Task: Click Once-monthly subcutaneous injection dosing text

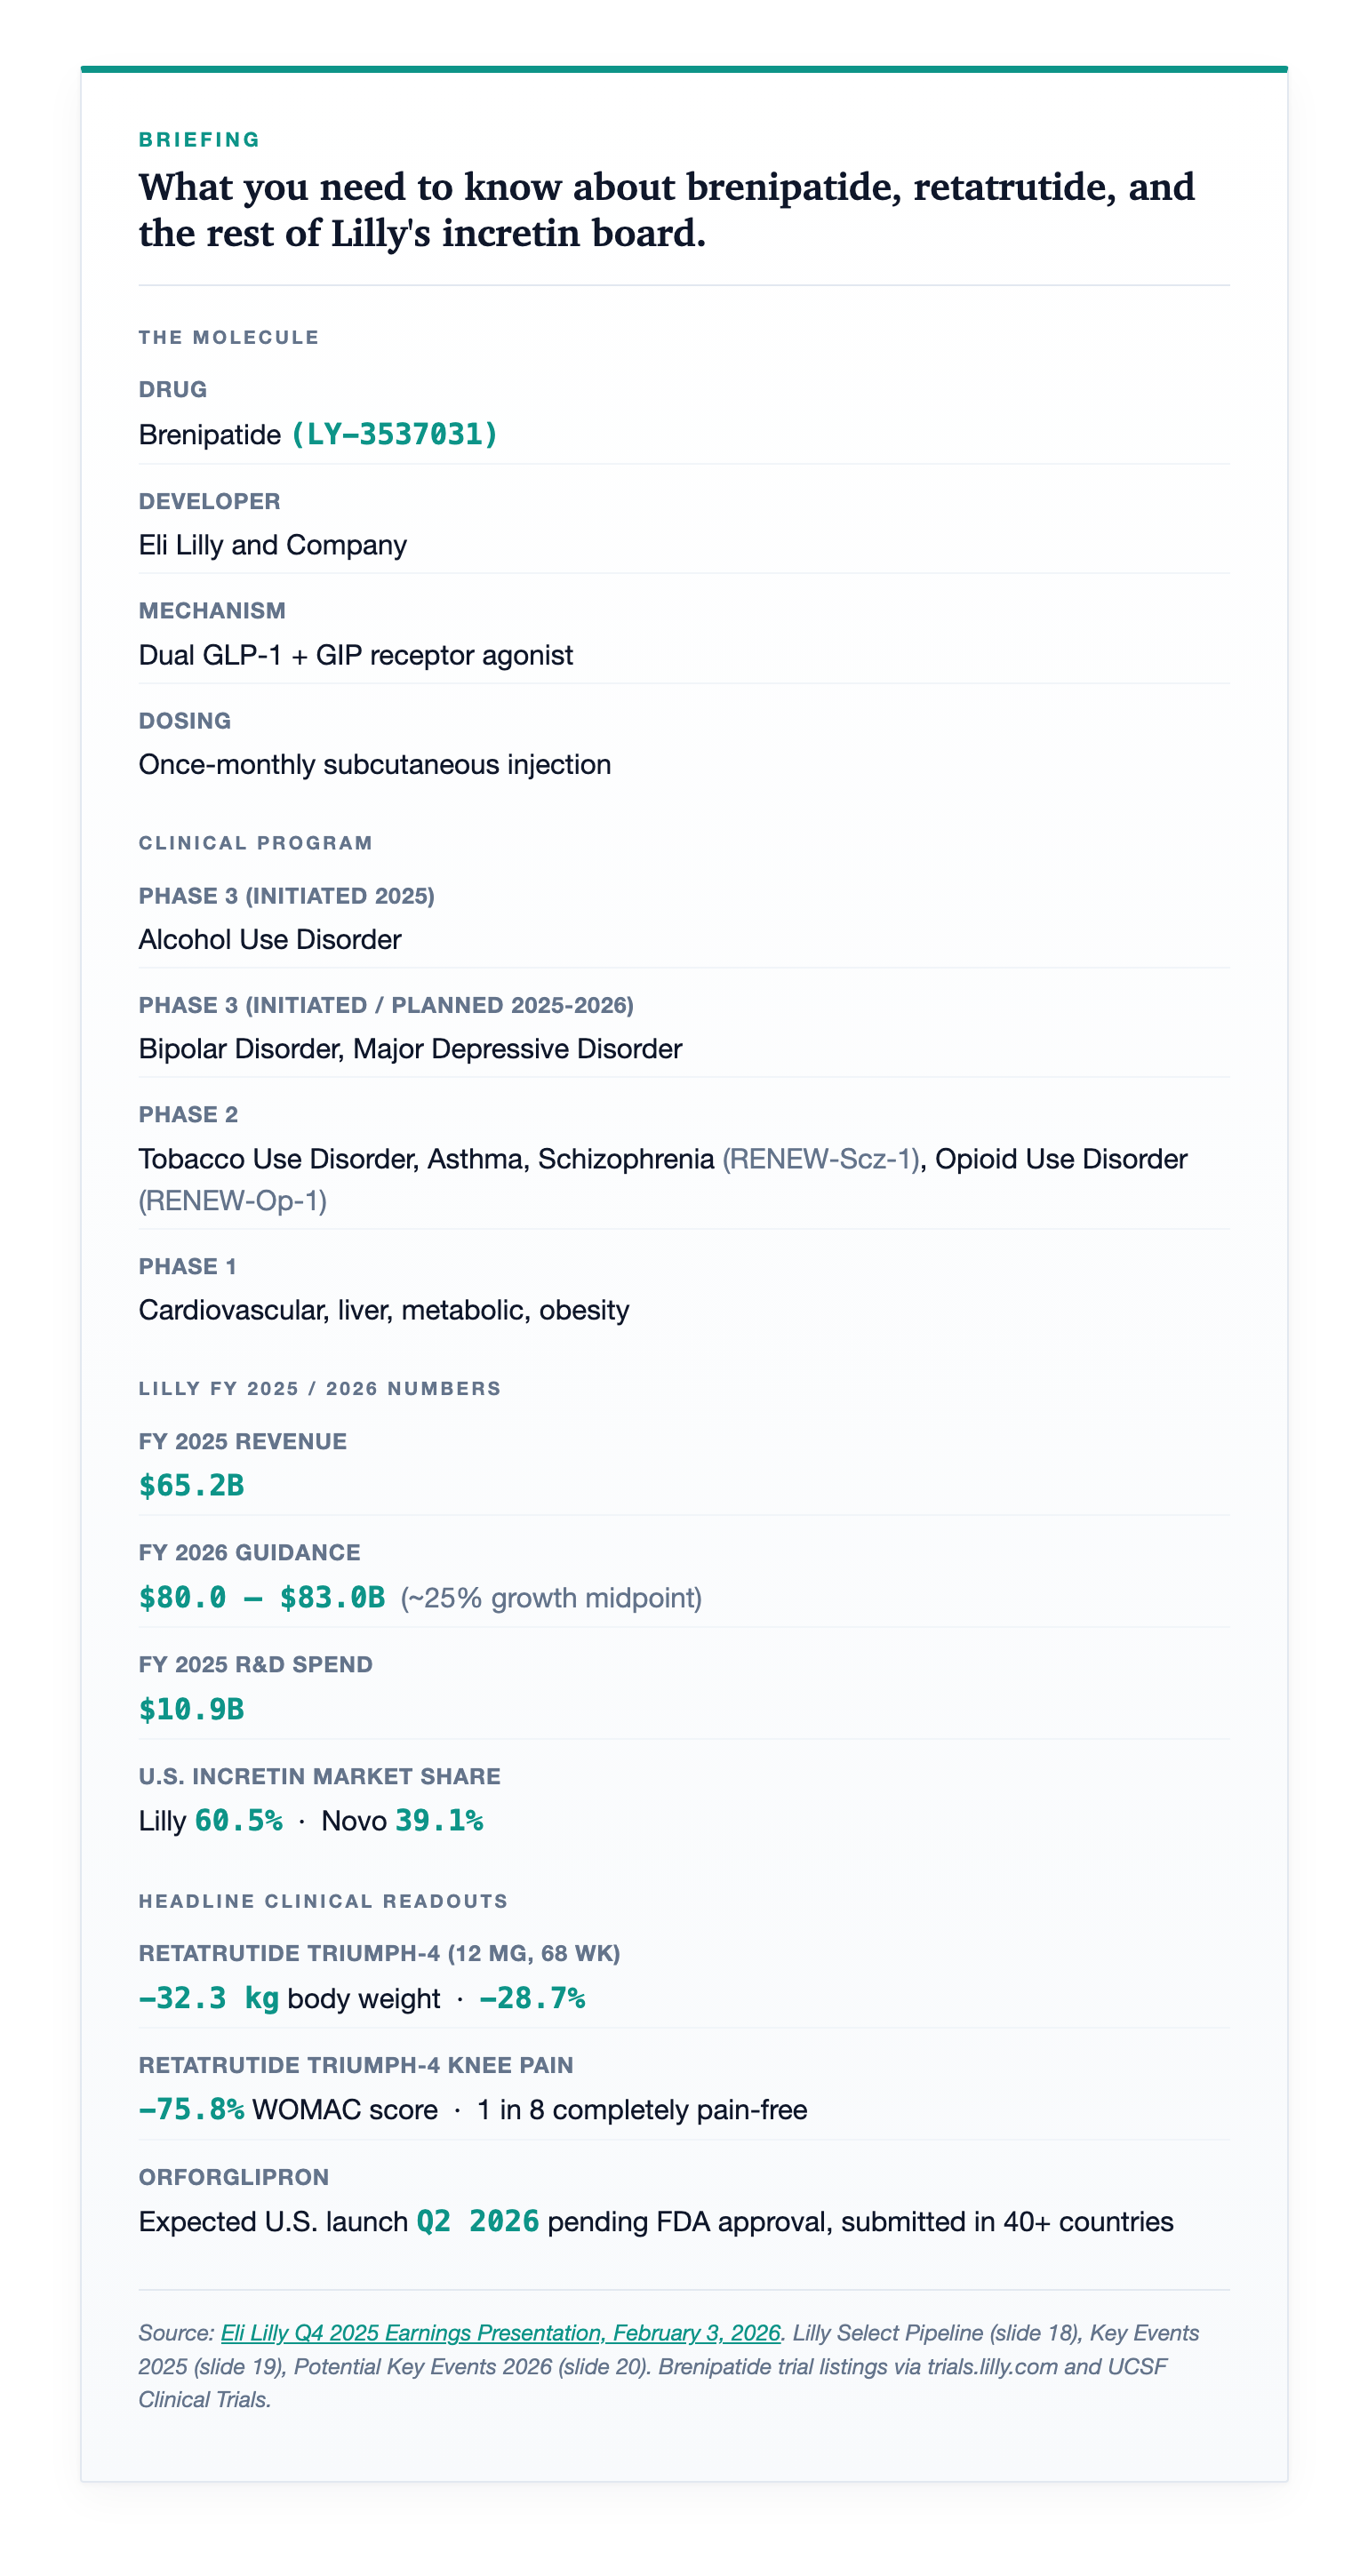Action: (x=375, y=764)
